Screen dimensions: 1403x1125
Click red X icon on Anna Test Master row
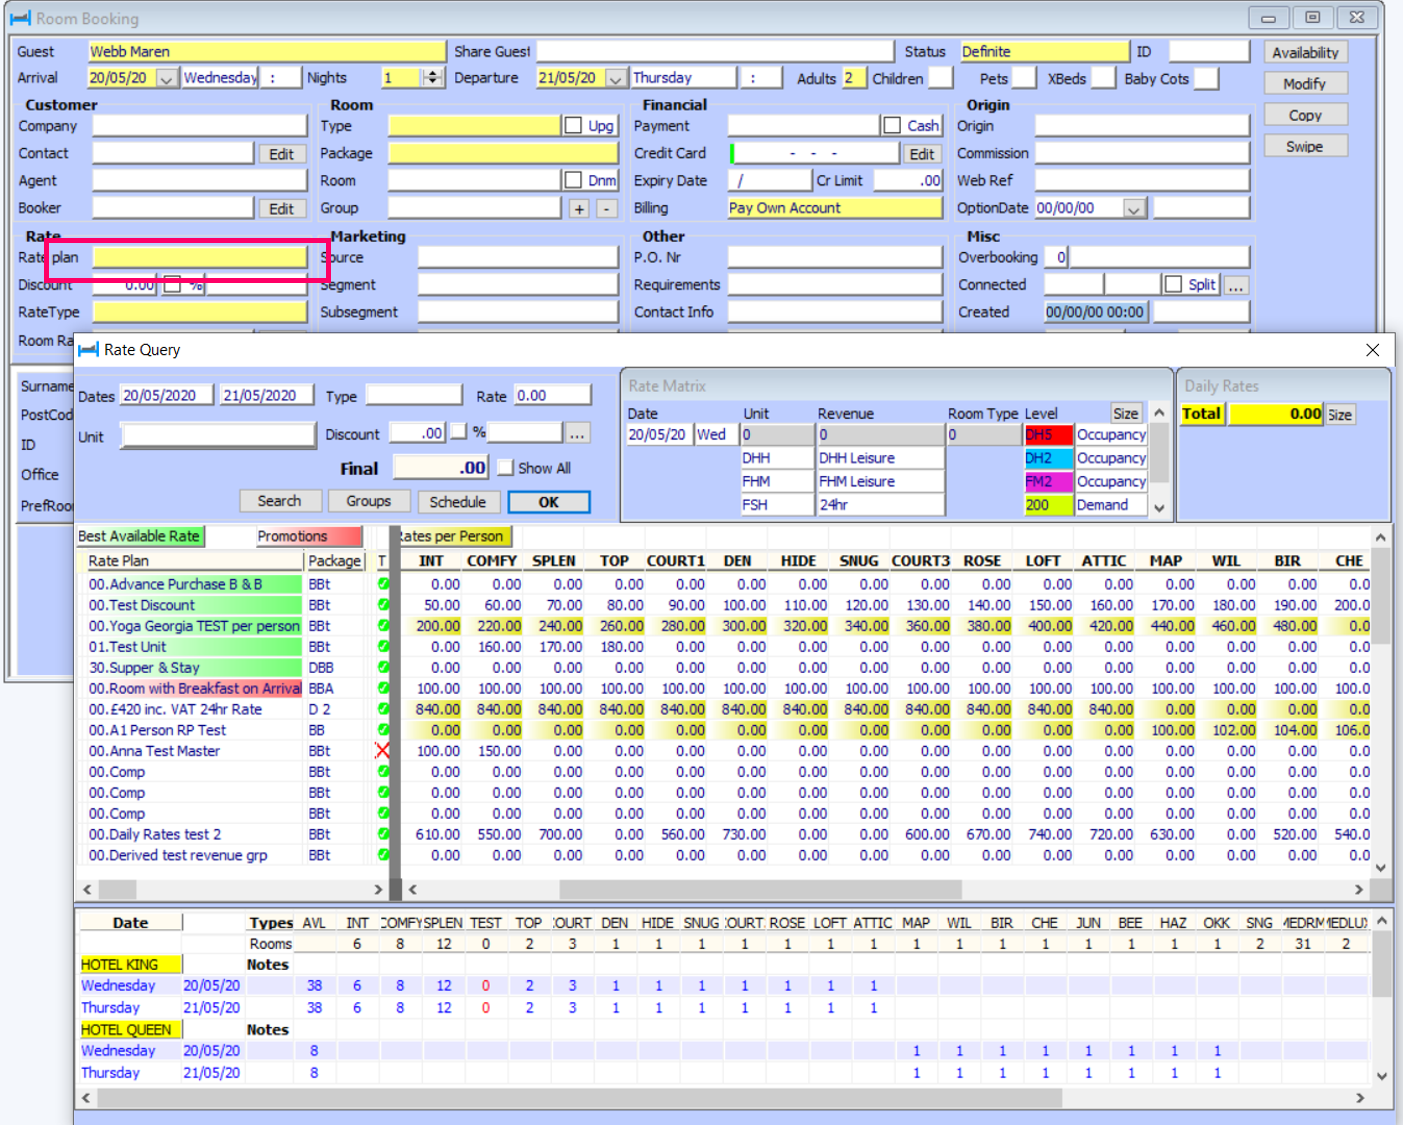click(x=382, y=751)
